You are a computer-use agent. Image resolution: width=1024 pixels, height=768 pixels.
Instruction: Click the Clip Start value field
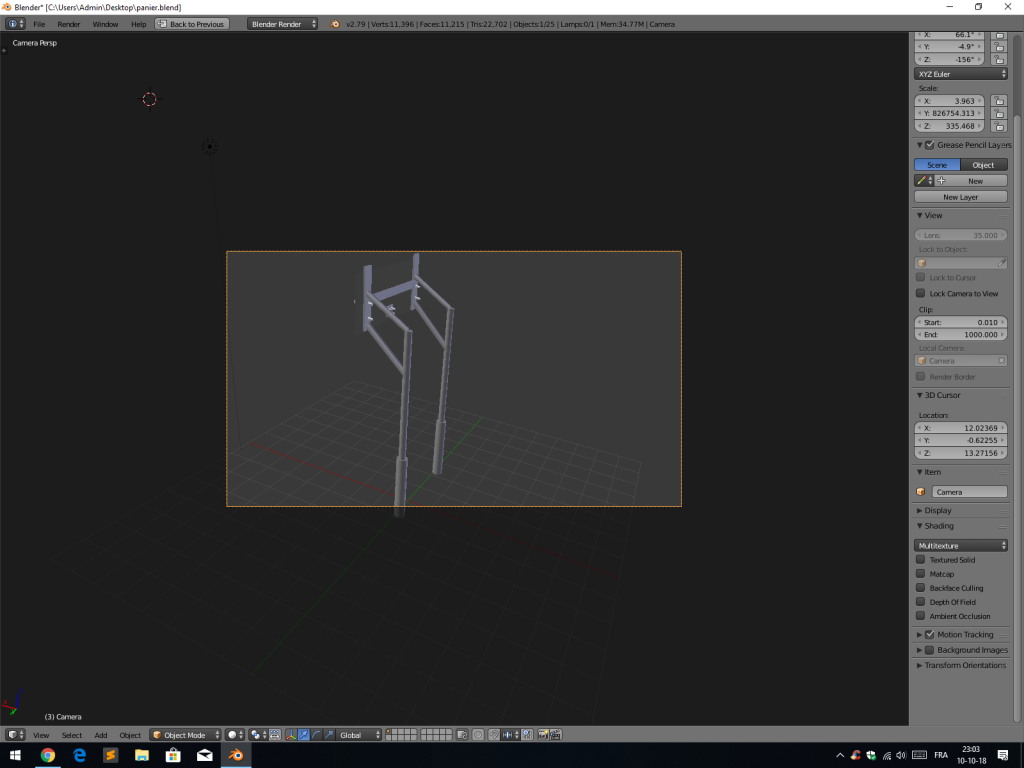point(961,322)
